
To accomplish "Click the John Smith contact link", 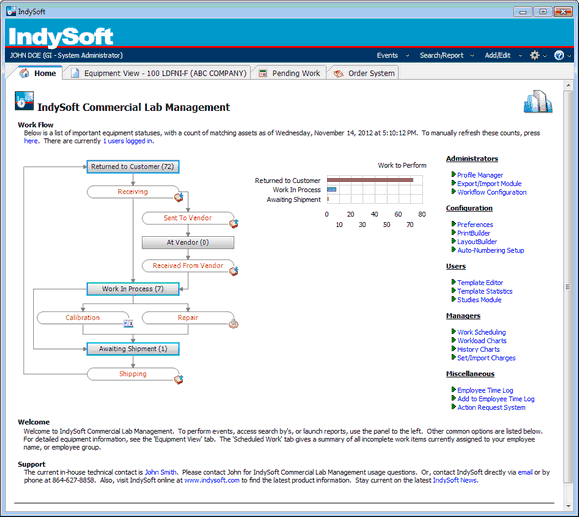I will pos(161,472).
